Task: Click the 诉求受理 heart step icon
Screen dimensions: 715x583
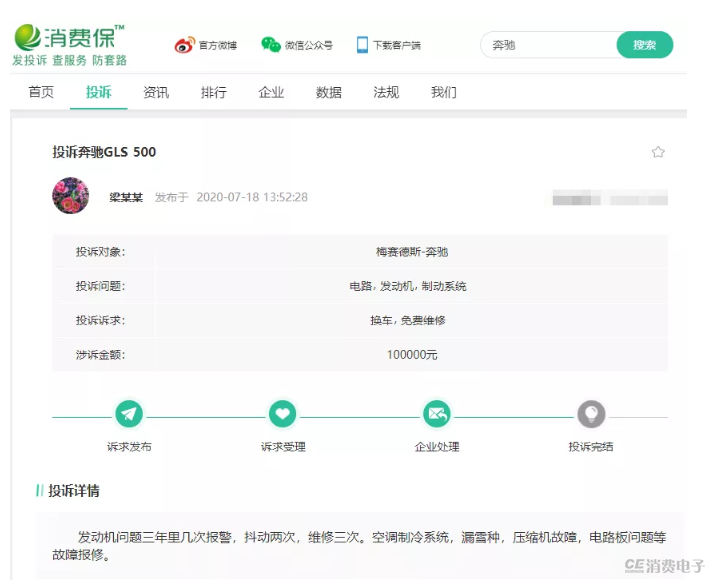Action: pos(283,414)
